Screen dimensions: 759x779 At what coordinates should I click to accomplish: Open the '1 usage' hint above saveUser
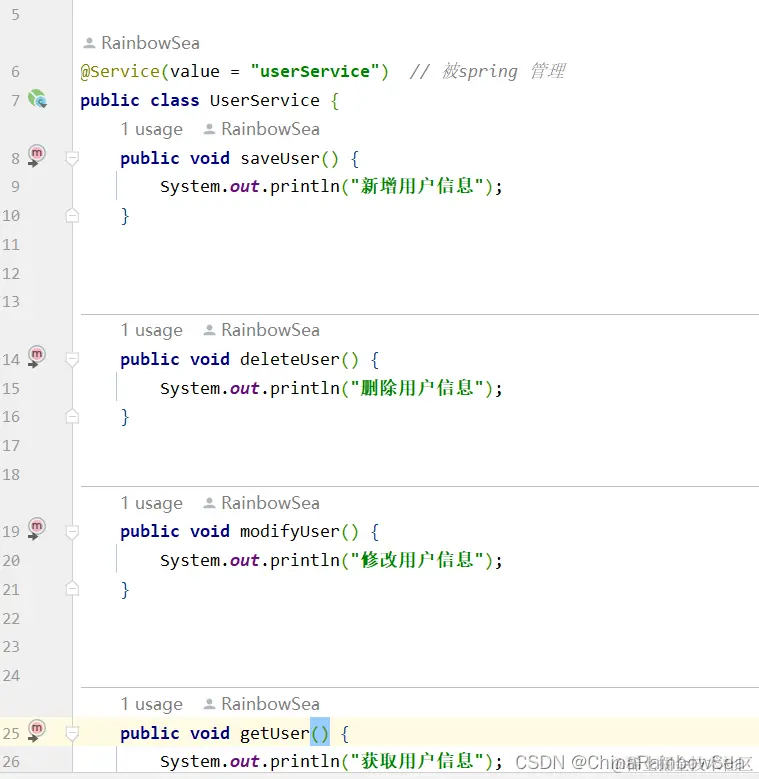(x=152, y=130)
